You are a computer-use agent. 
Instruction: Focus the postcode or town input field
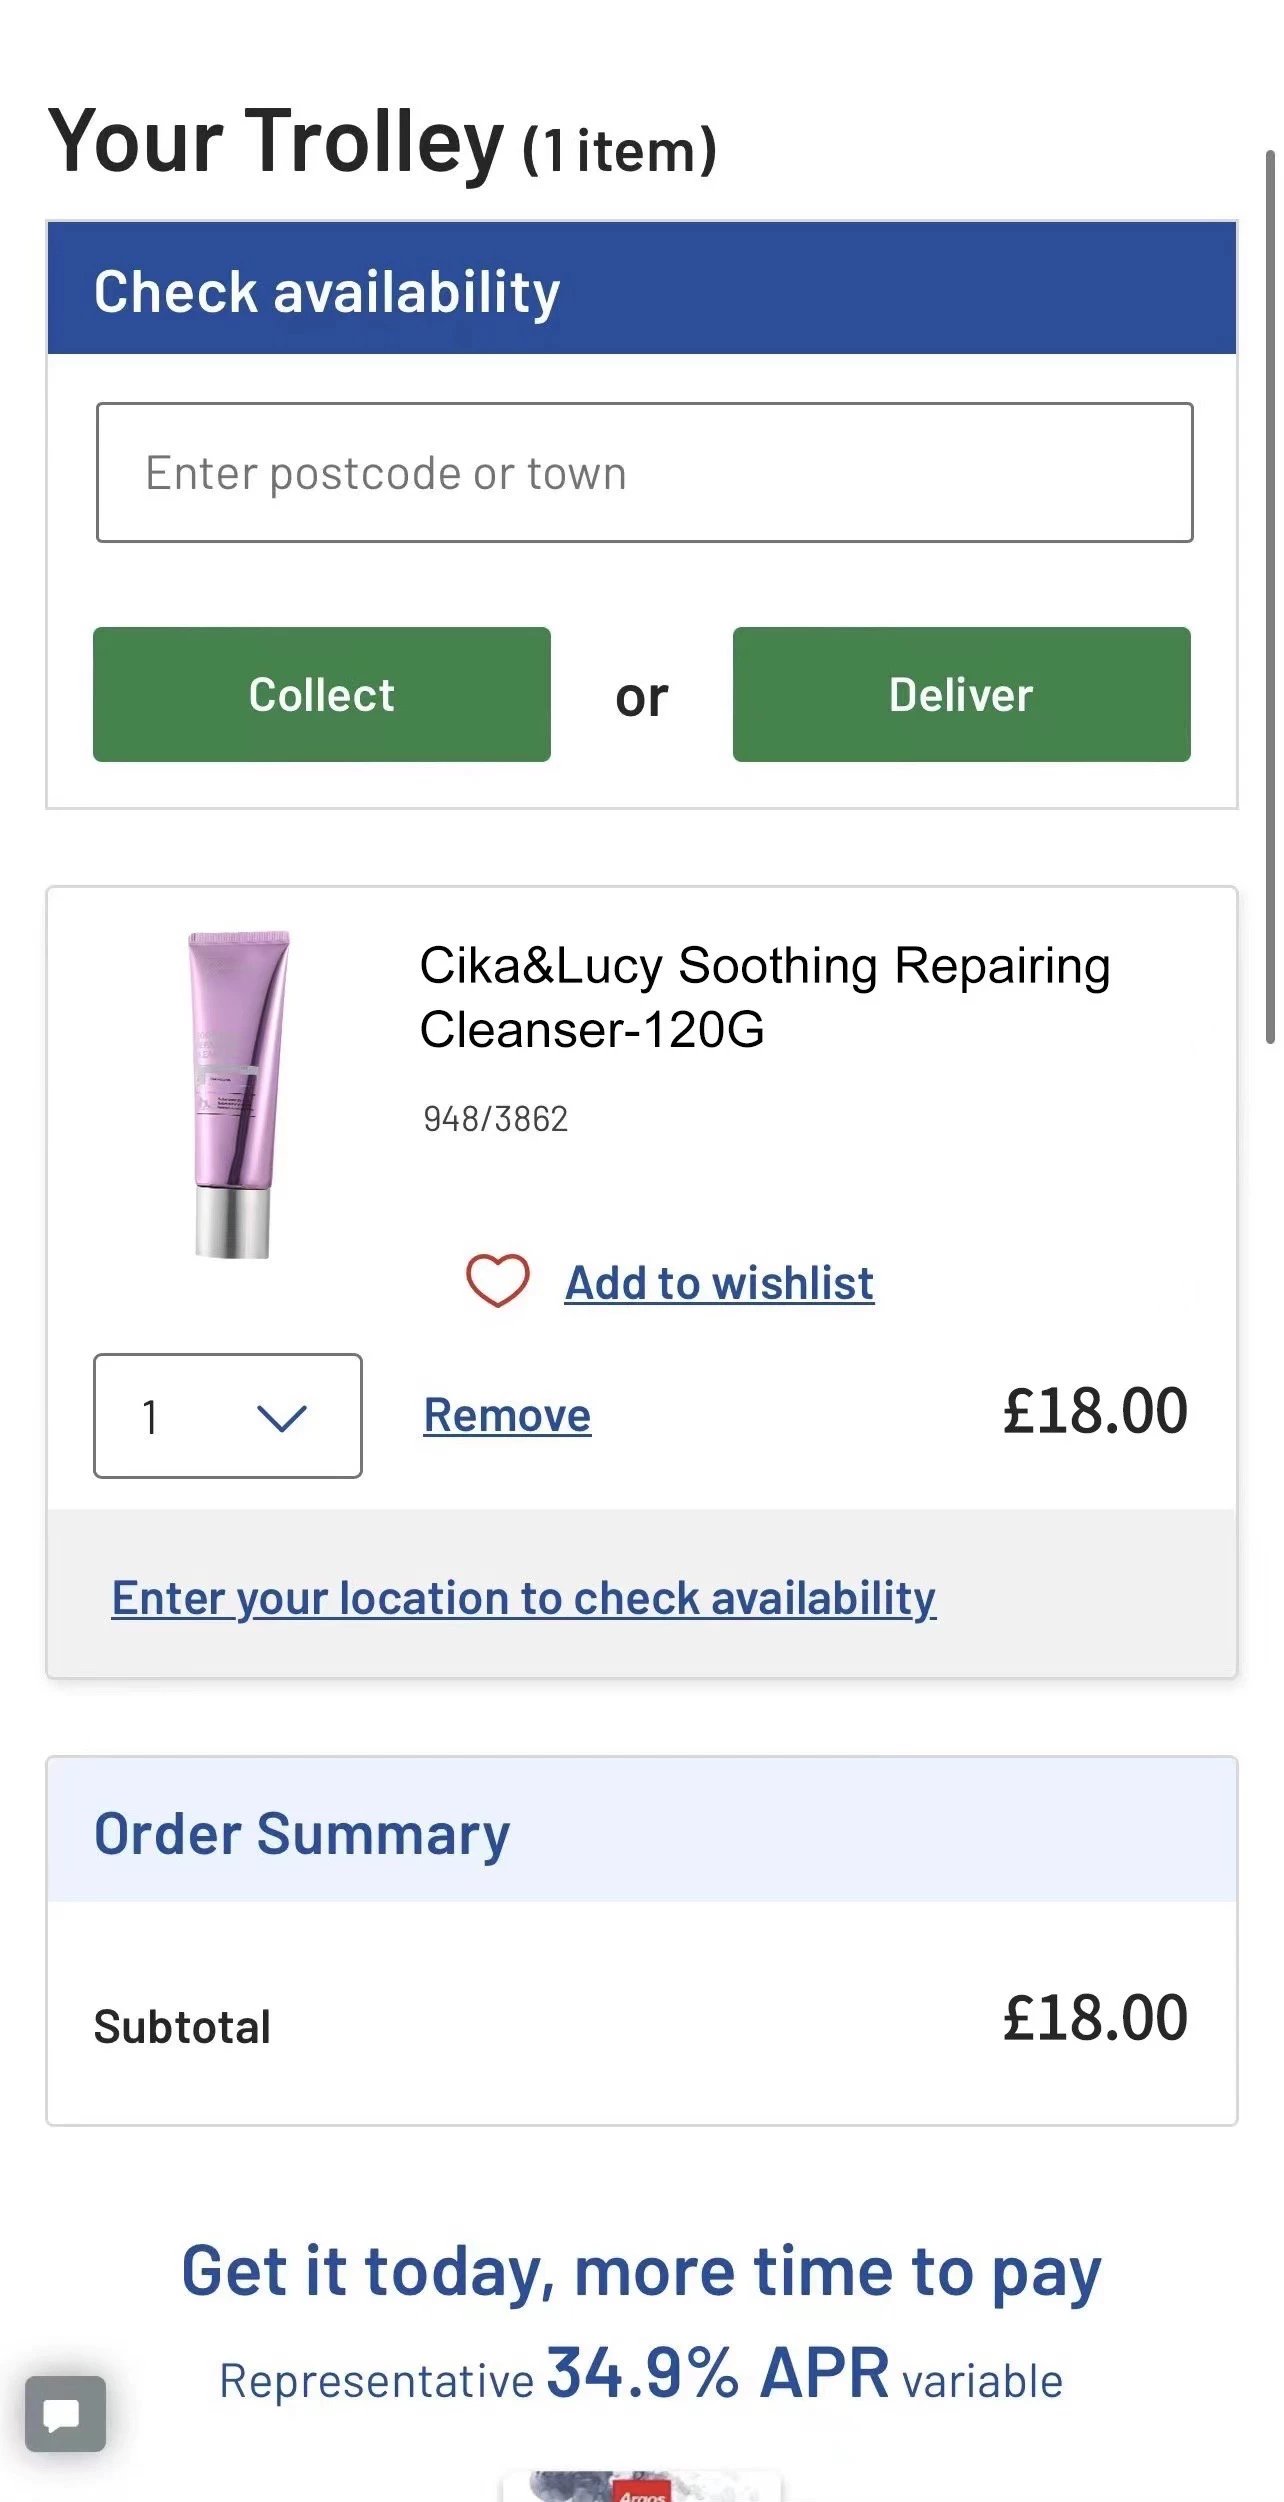tap(644, 473)
